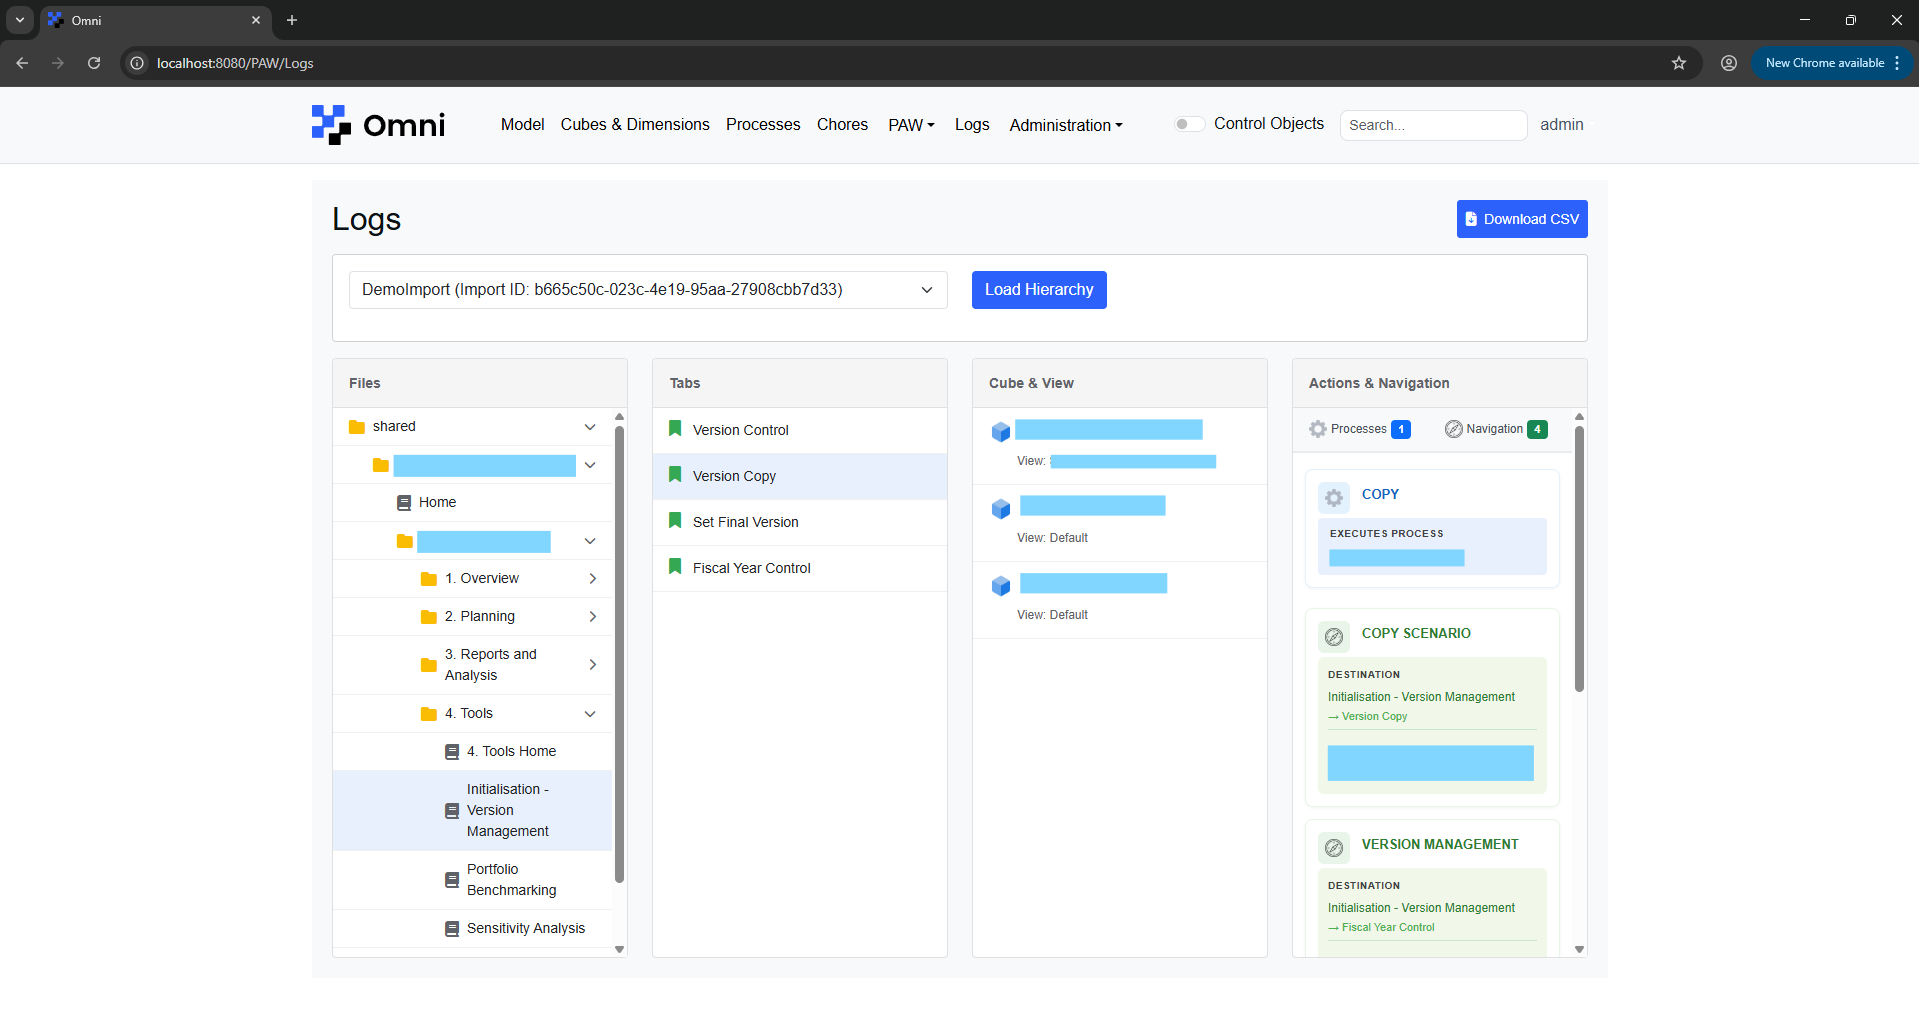
Task: Open the import selection dropdown
Action: (x=648, y=290)
